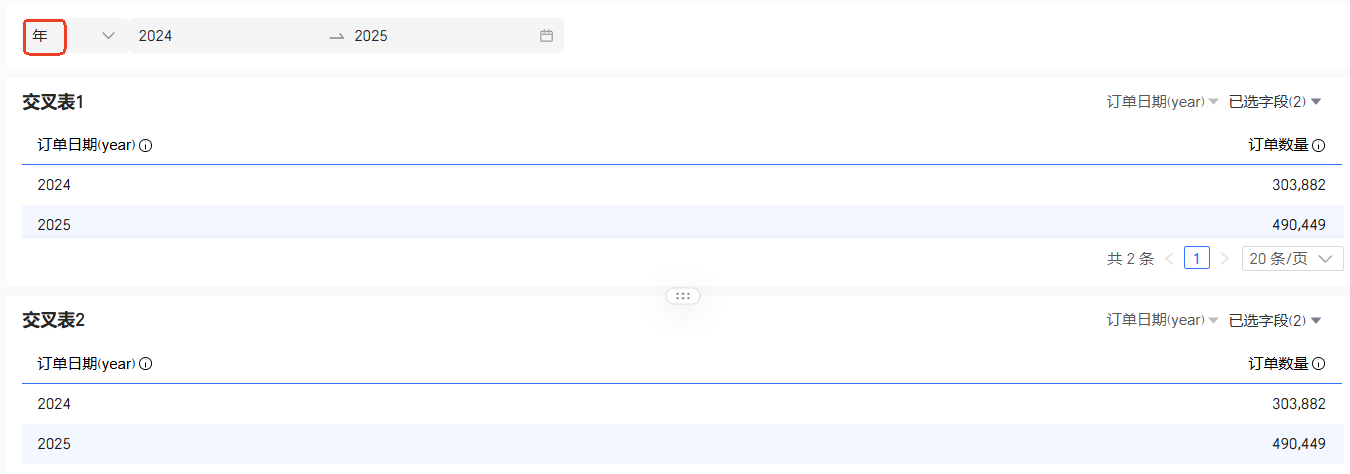Expand 订单日期(year) dropdown in 交叉表2
Screen dimensions: 1350x474
tap(1162, 320)
